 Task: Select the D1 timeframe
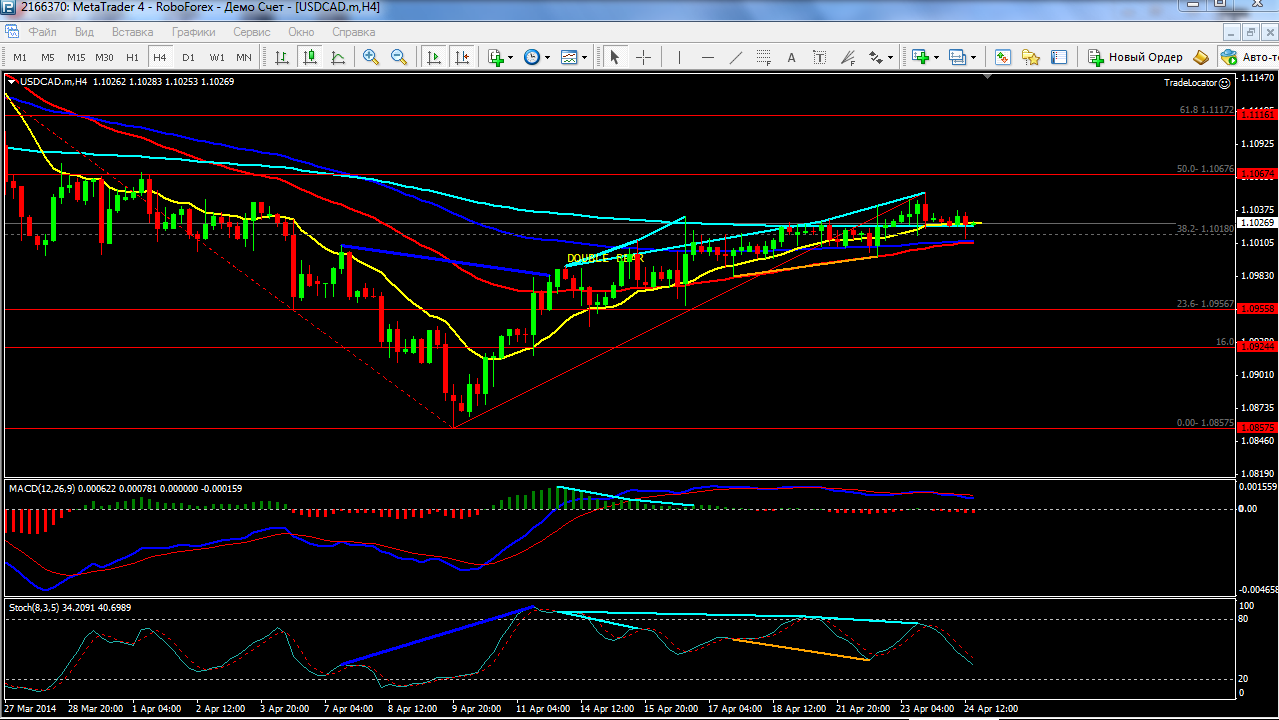point(188,57)
